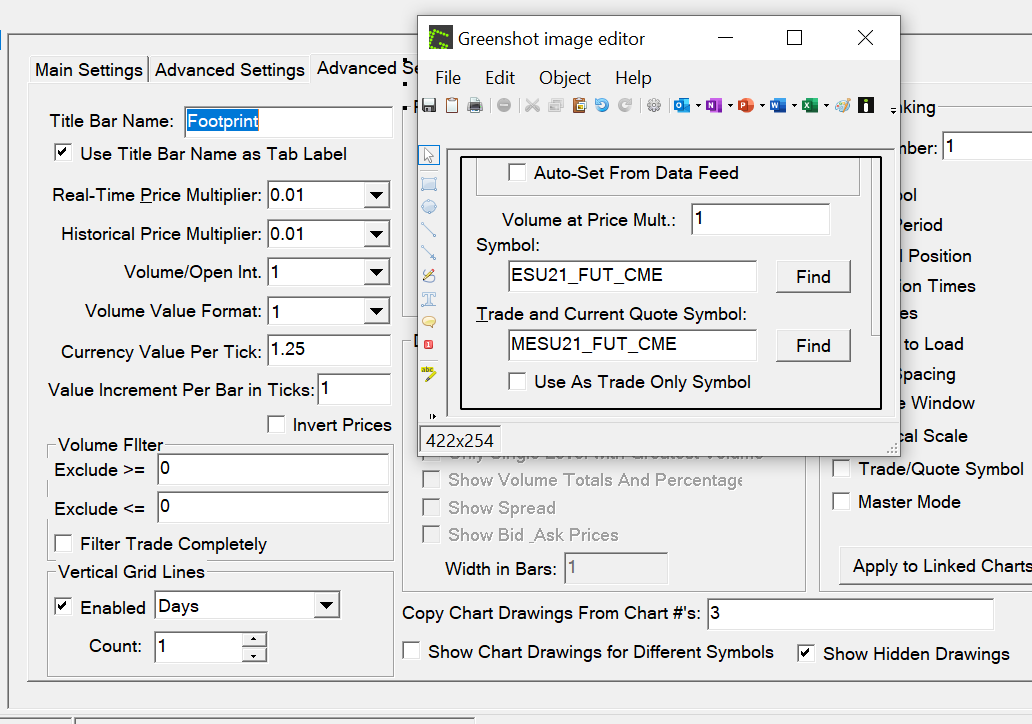This screenshot has height=724, width=1032.
Task: Send image to PowerPoint via toolbar icon
Action: (746, 105)
